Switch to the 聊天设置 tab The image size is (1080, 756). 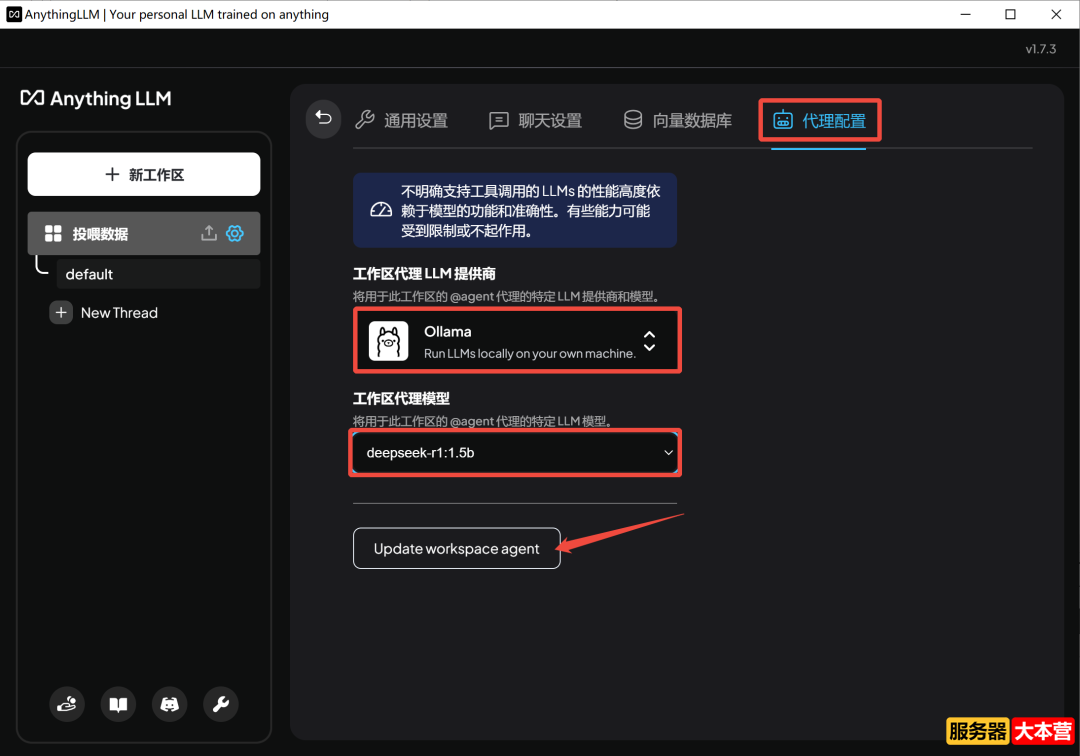tap(535, 120)
